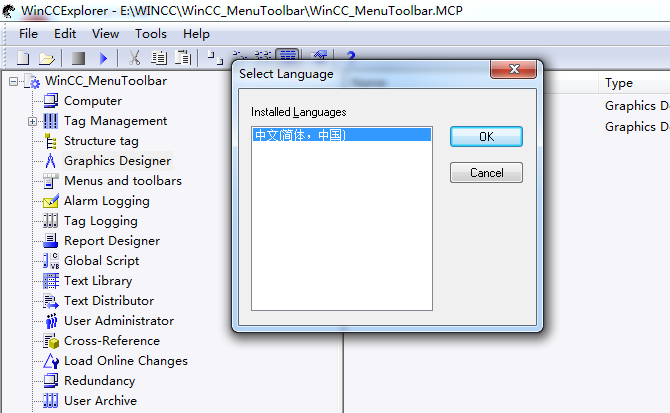Click the Menus and toolbars icon
Screen dimensions: 670x413
coord(50,181)
